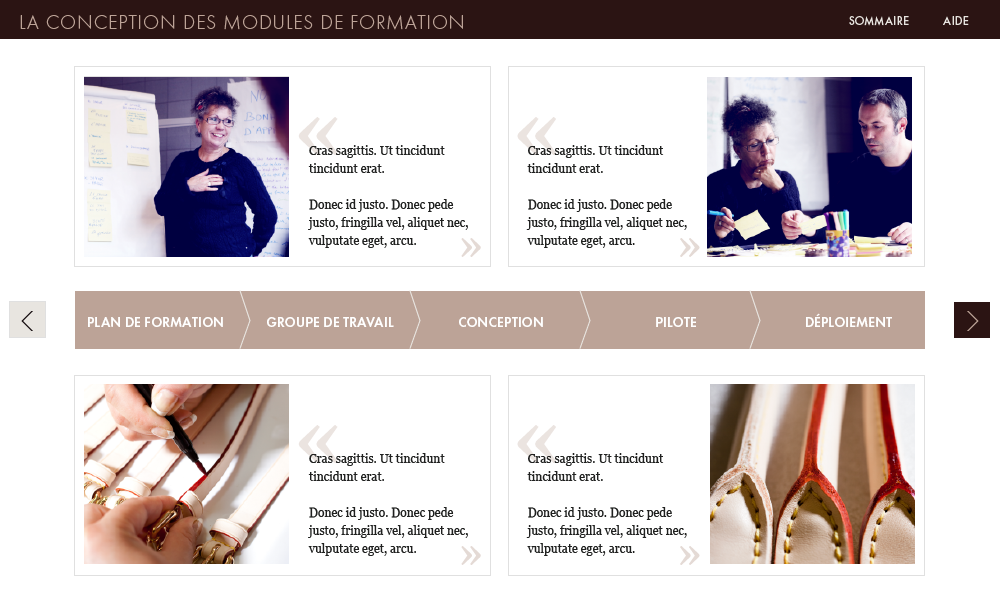Click the previous page left arrow

coord(27,319)
